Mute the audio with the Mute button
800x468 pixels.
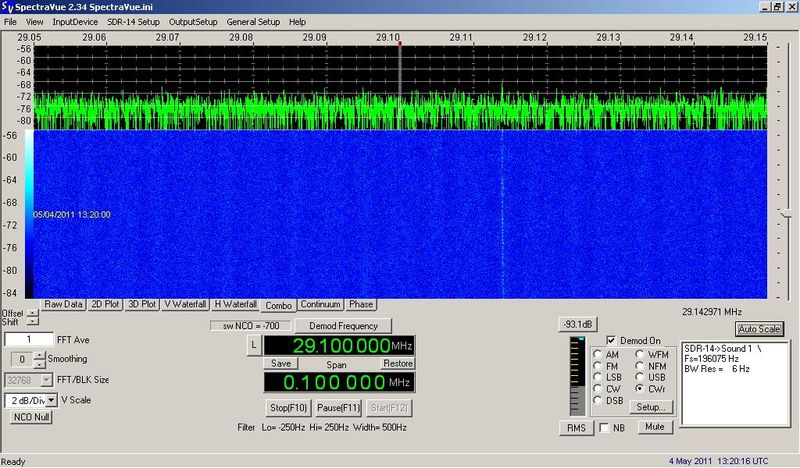654,427
